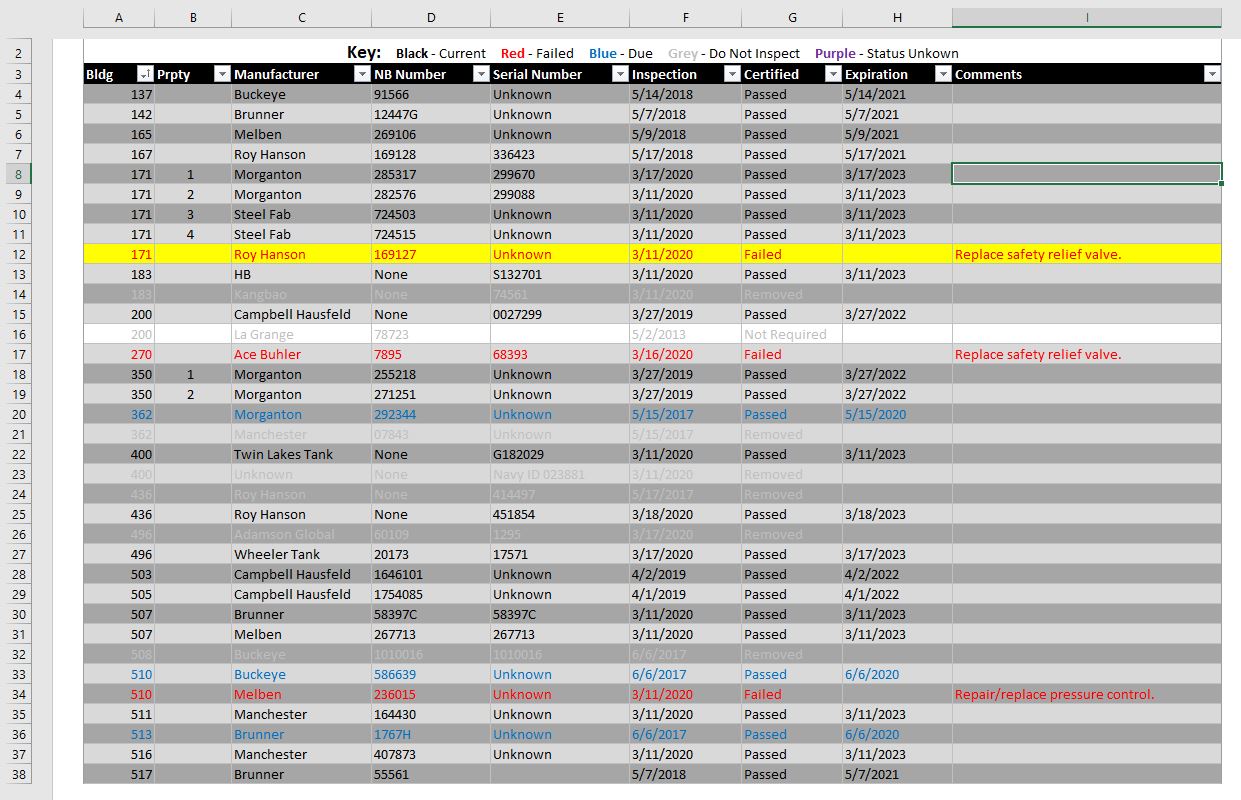This screenshot has height=800, width=1241.
Task: Click the '169127' cell in yellow row
Action: tap(431, 254)
